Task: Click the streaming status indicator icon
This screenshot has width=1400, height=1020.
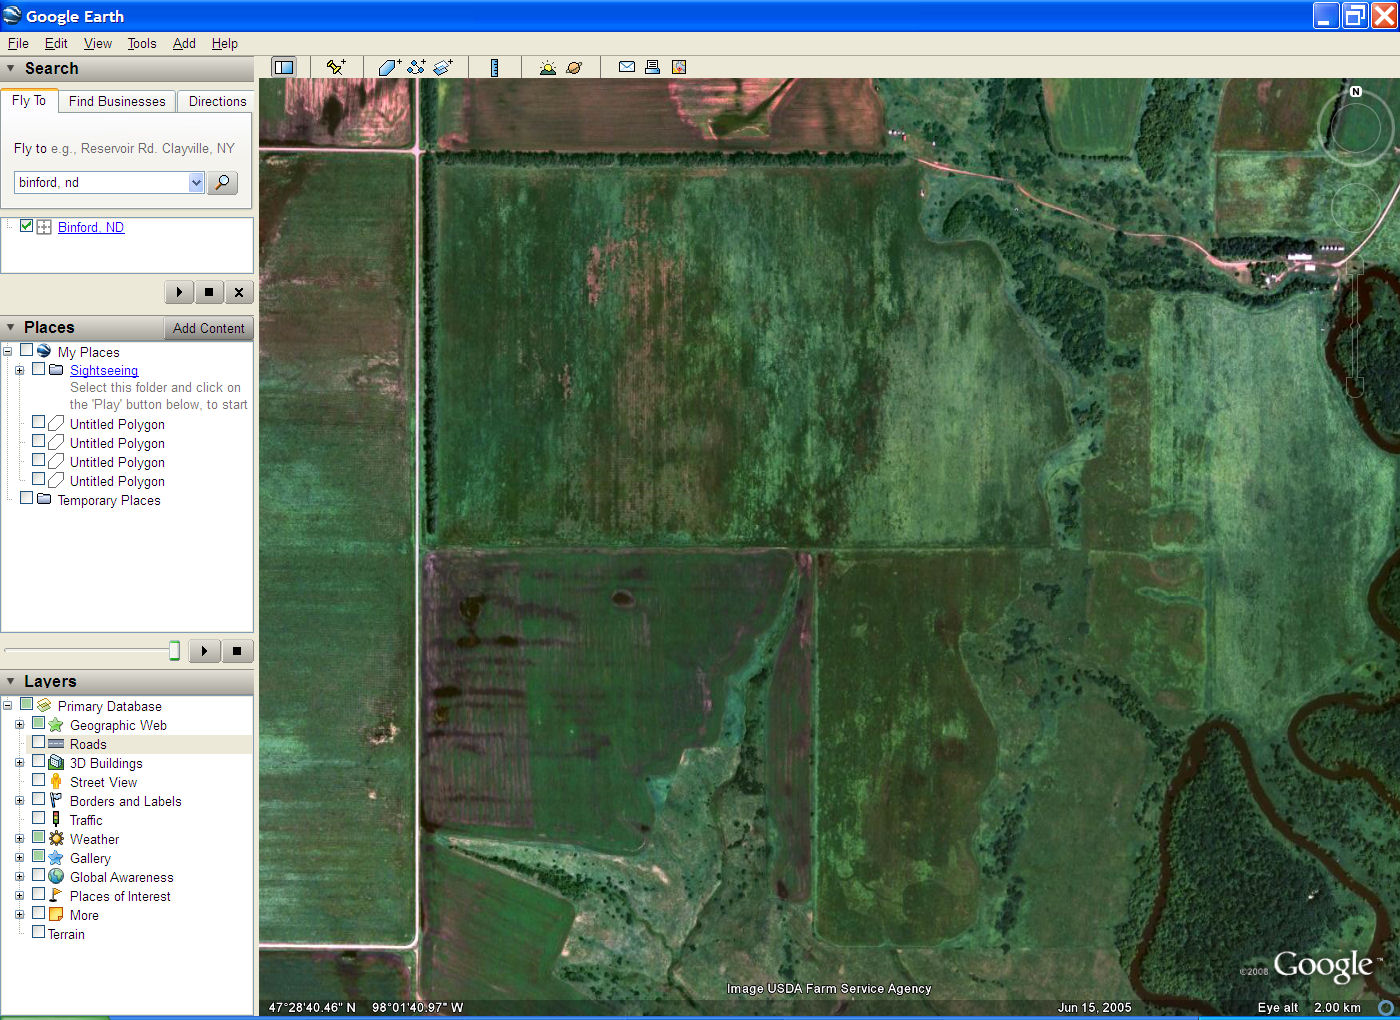Action: [1386, 1007]
